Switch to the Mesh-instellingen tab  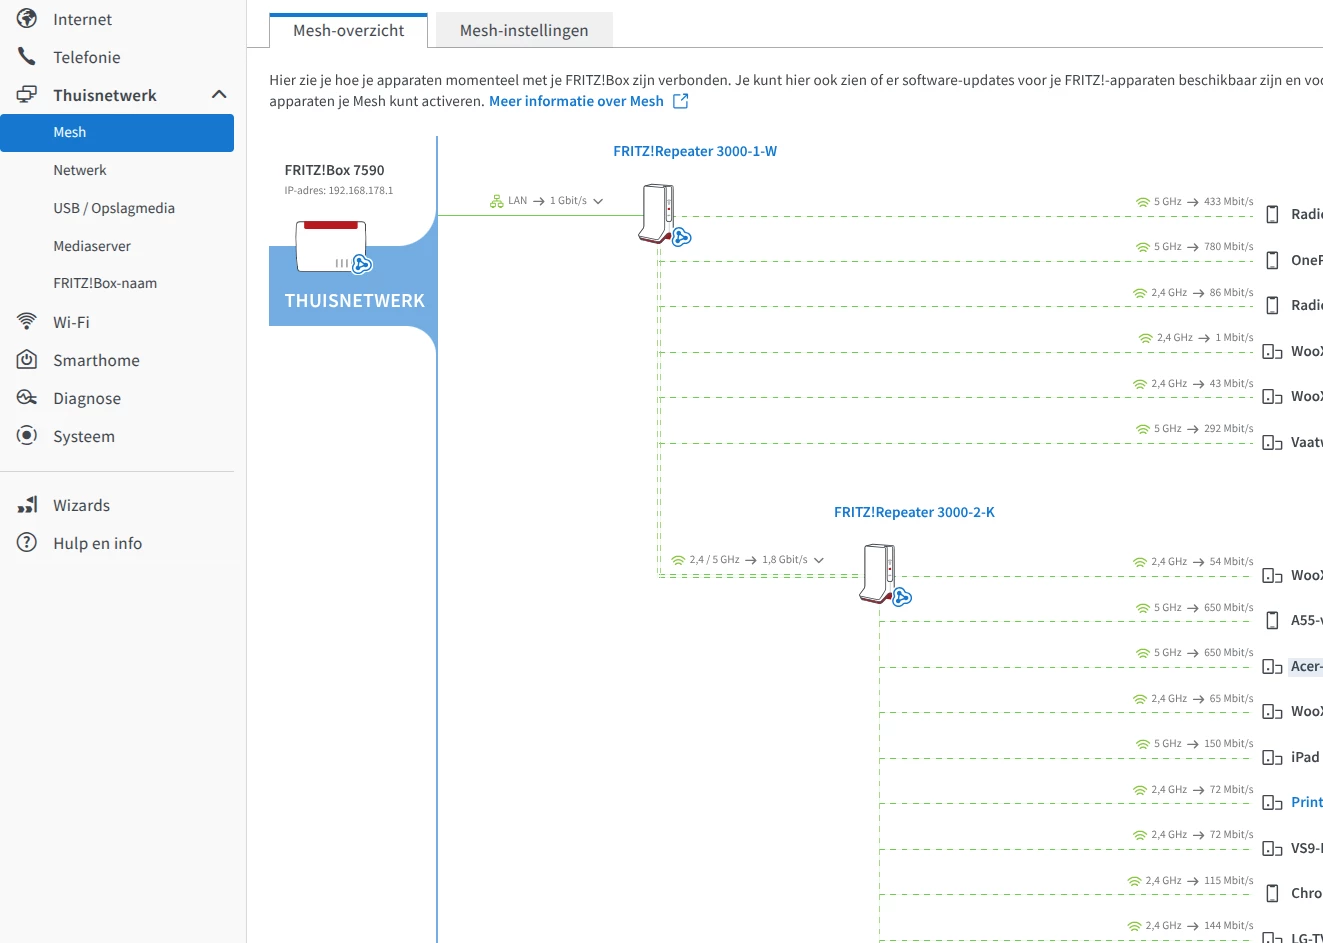[524, 31]
